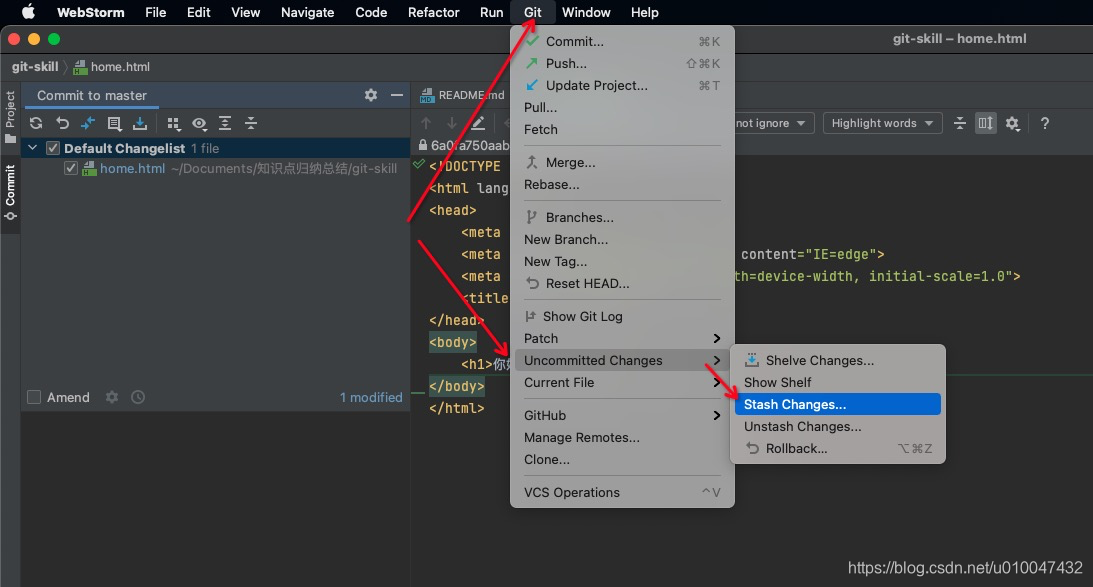Open the 'Highlight words' dropdown

[x=882, y=123]
